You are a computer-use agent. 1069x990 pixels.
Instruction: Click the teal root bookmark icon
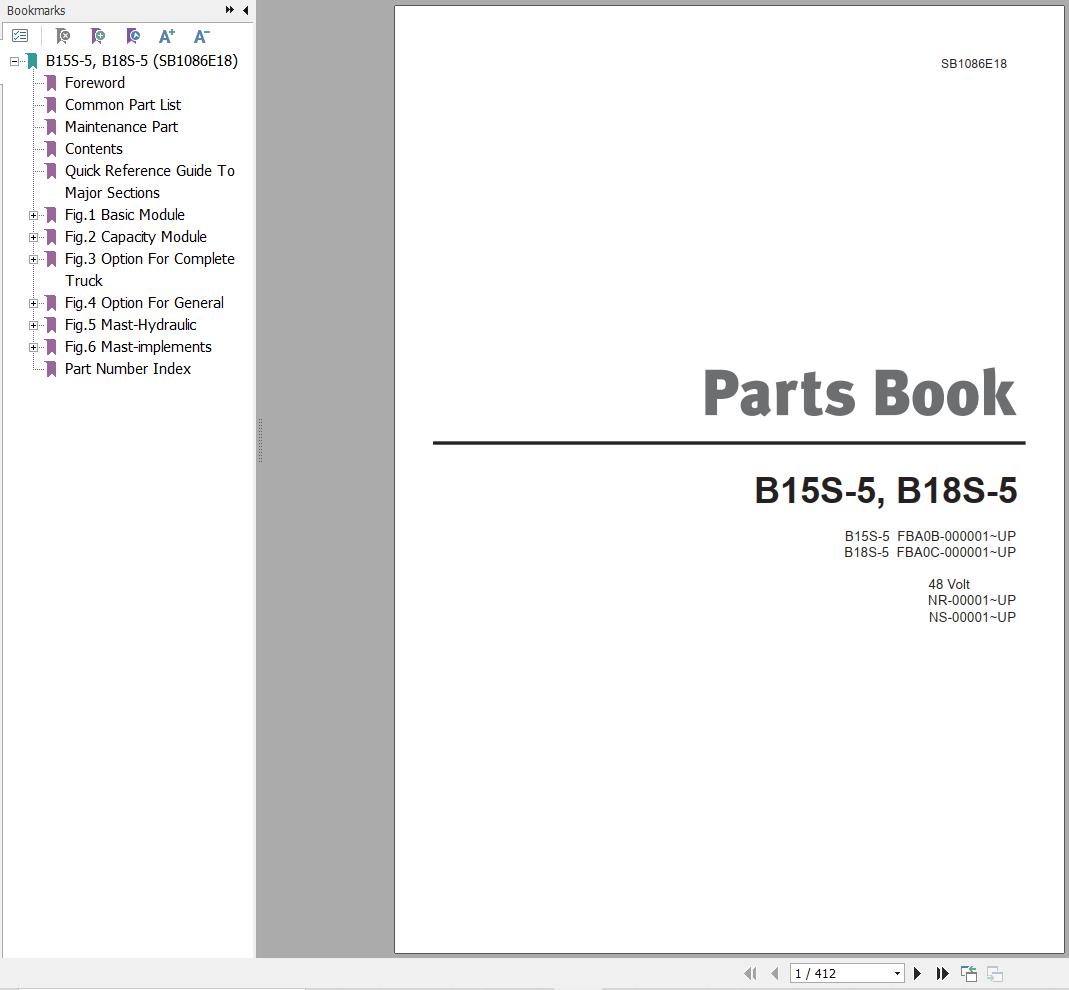(32, 61)
